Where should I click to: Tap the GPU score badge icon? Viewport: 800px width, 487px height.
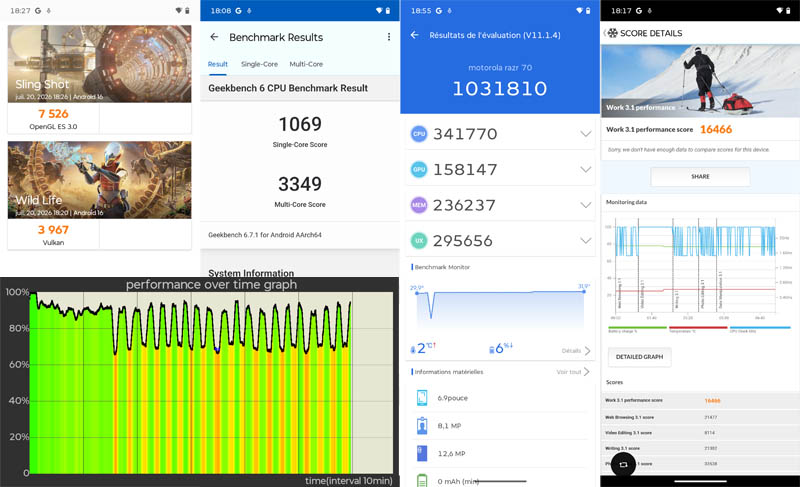(419, 169)
